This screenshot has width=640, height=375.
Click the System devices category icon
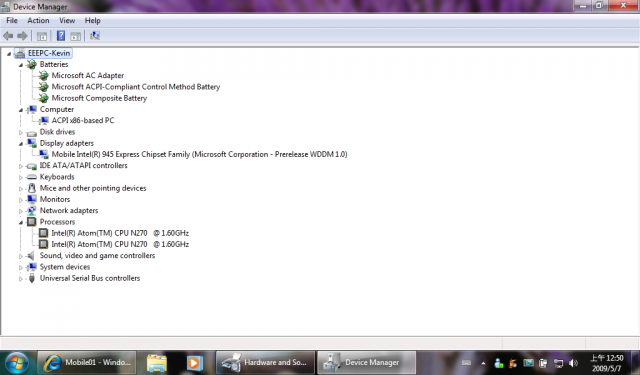(x=31, y=267)
